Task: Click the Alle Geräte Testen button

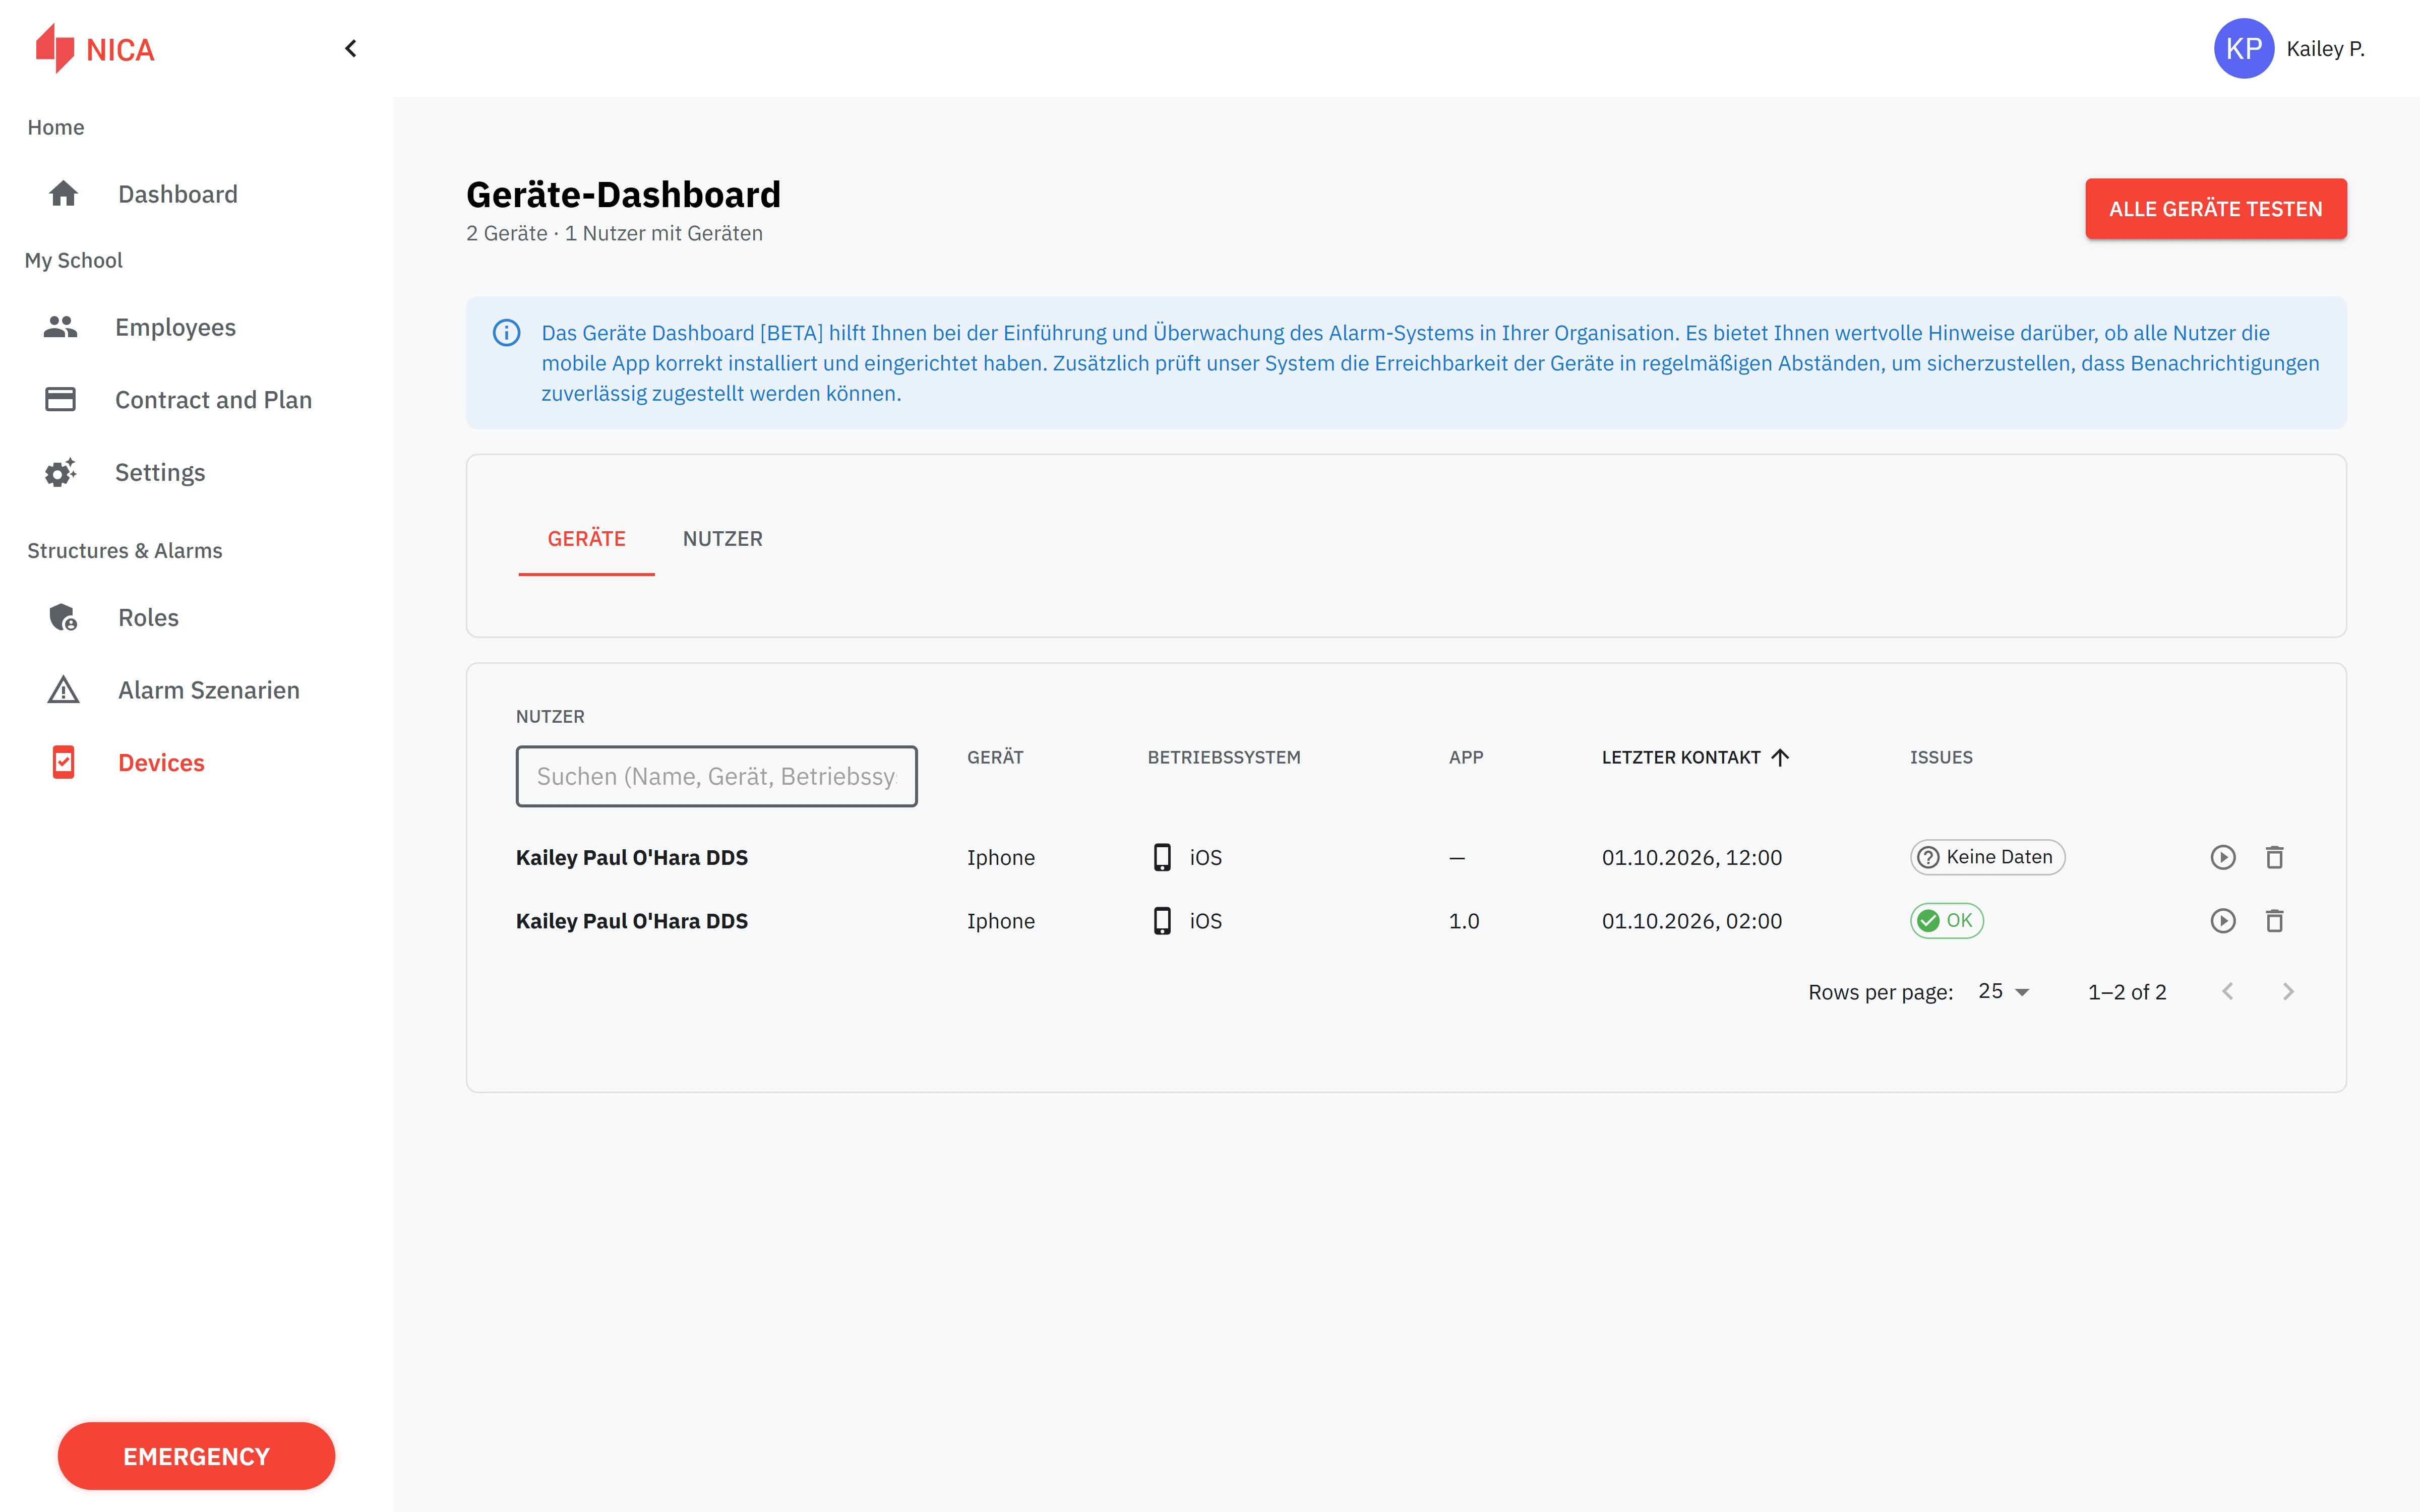Action: point(2215,209)
